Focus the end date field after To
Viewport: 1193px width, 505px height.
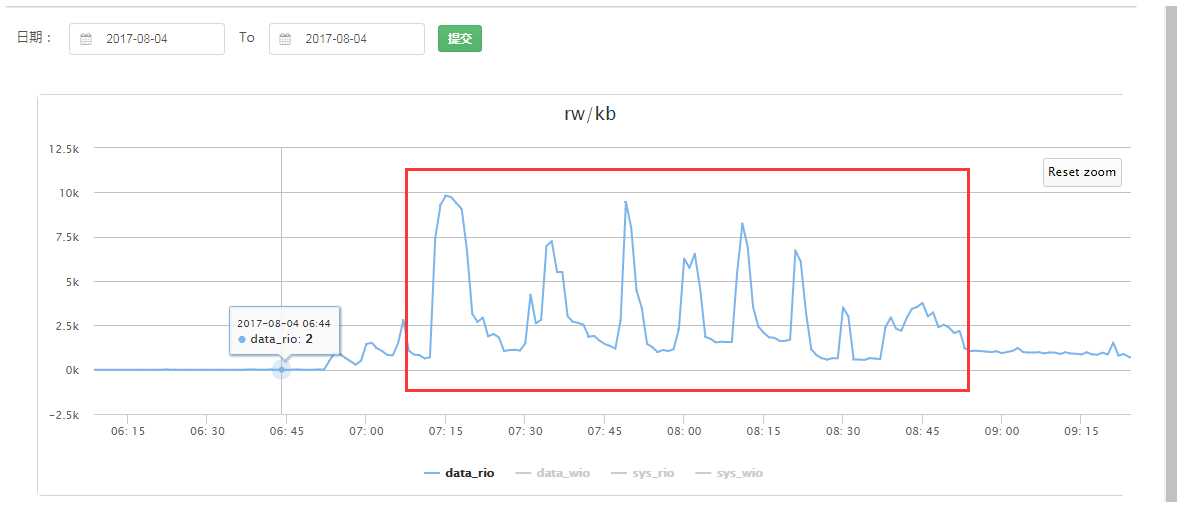347,39
